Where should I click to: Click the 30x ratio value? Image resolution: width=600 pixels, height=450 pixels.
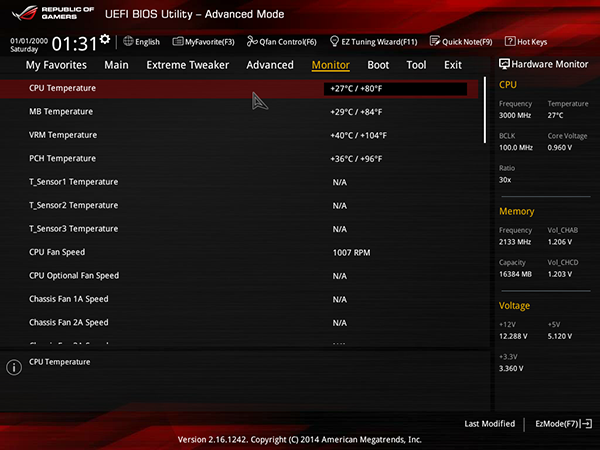(x=505, y=180)
